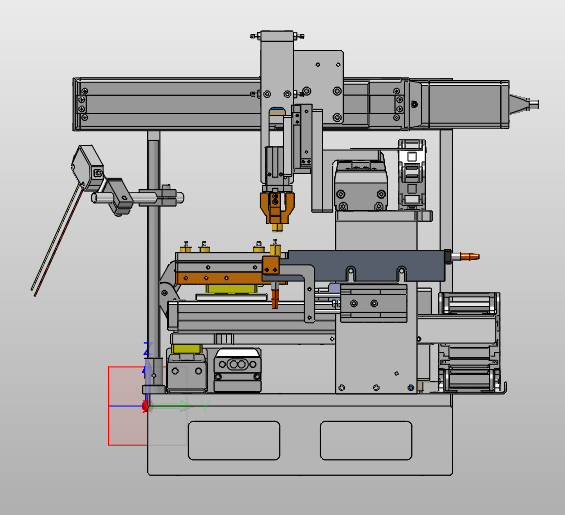The width and height of the screenshot is (565, 515).
Task: Select the white-topped connector module on the base
Action: click(x=238, y=370)
